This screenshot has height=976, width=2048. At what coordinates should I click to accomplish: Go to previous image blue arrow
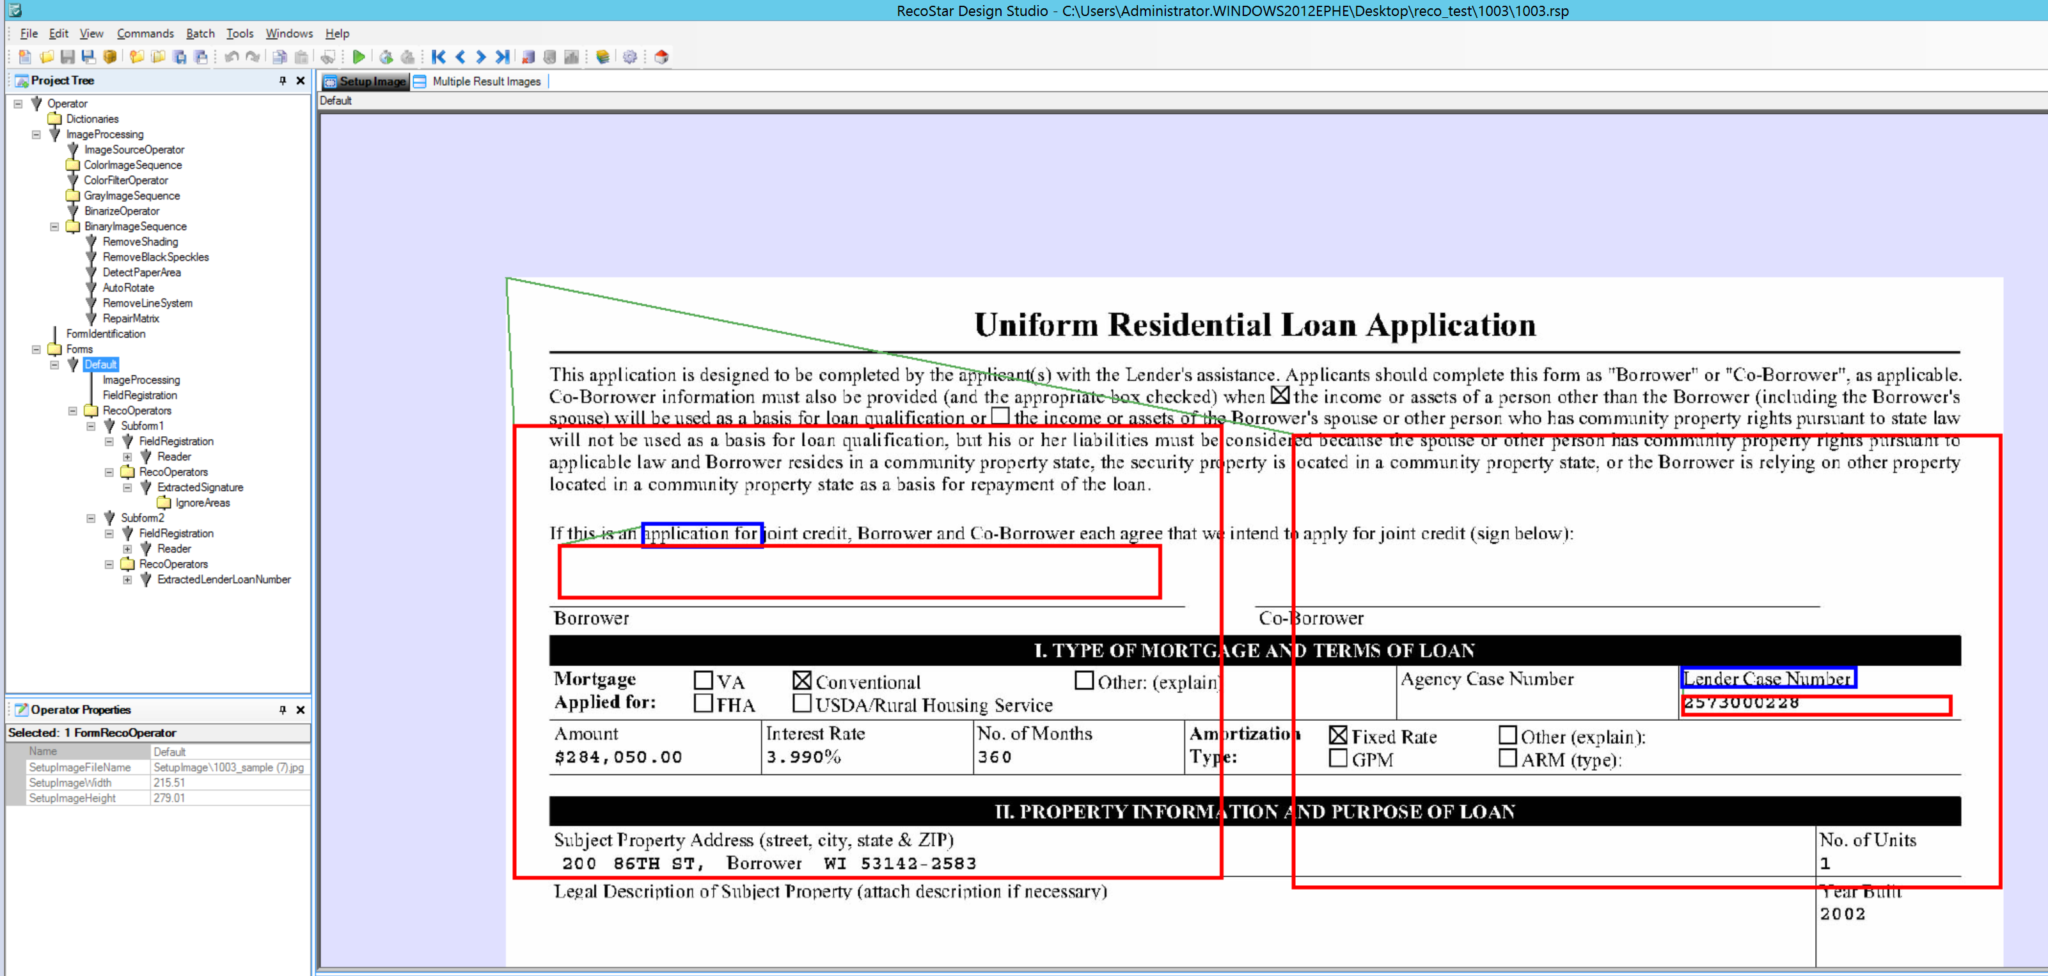[460, 57]
